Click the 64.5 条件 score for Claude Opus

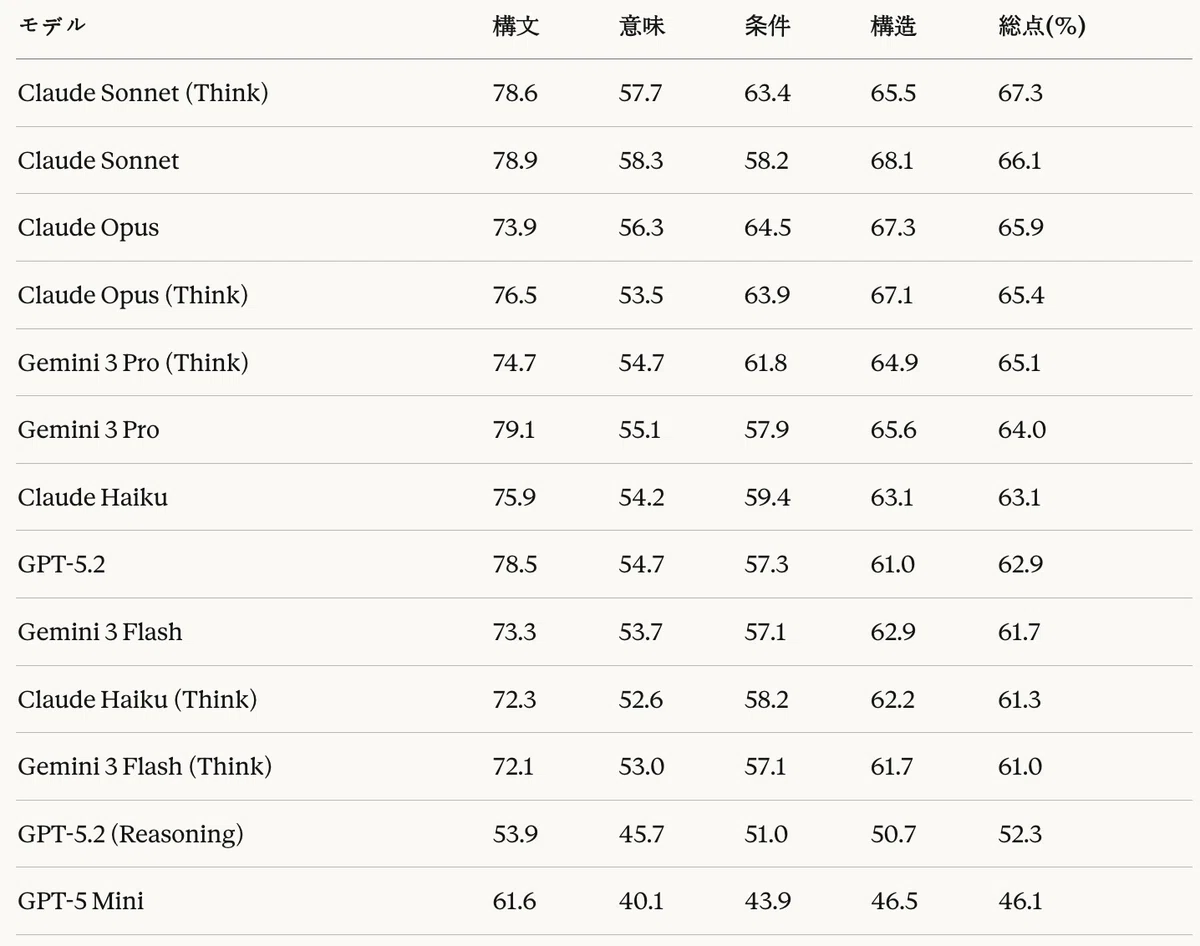point(767,228)
